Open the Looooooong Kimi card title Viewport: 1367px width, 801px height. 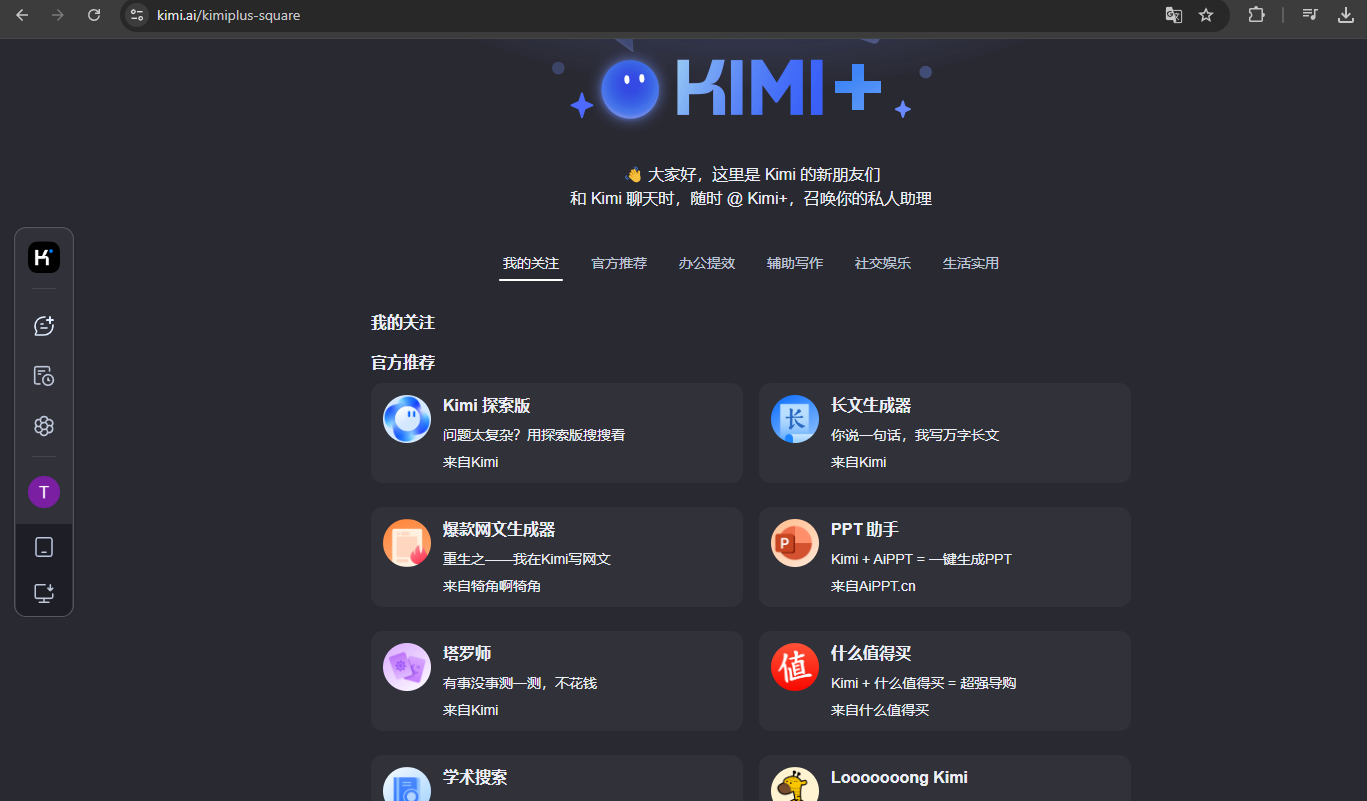pos(899,777)
